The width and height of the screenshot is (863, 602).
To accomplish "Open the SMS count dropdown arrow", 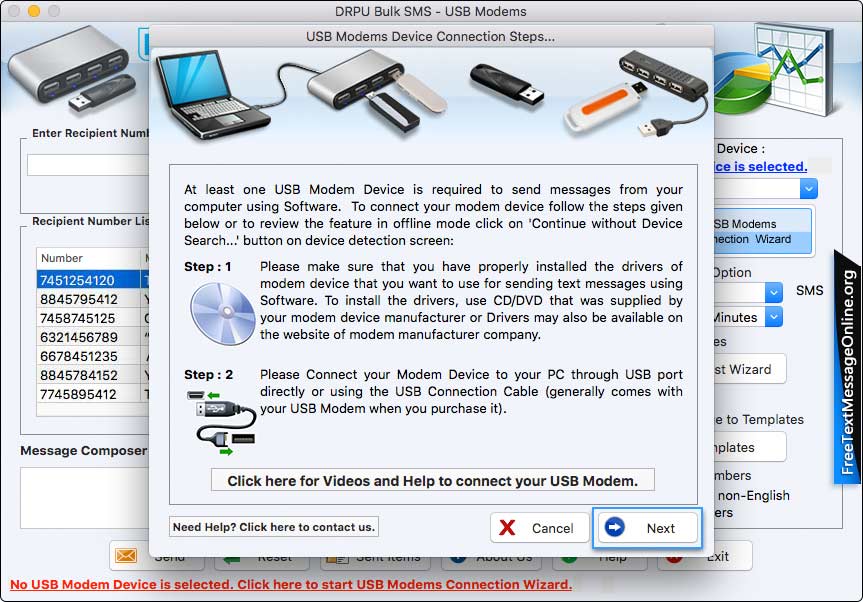I will point(773,292).
